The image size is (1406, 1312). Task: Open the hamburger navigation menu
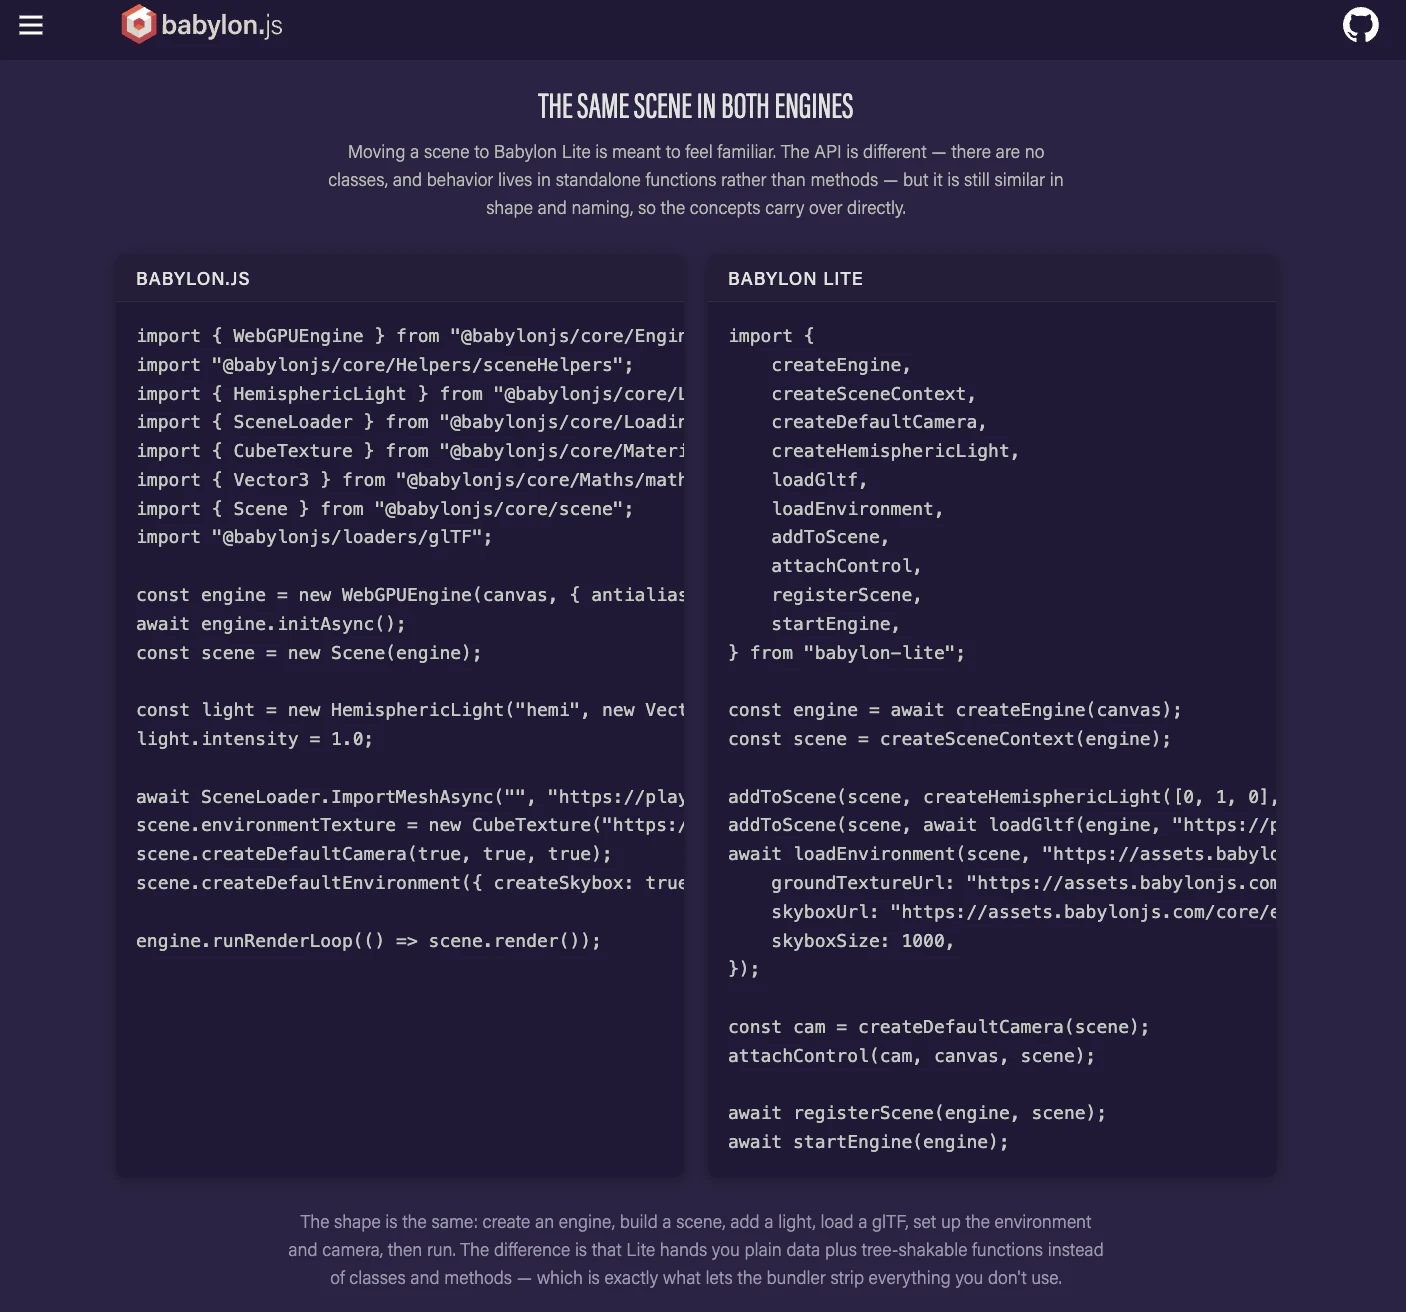point(31,25)
